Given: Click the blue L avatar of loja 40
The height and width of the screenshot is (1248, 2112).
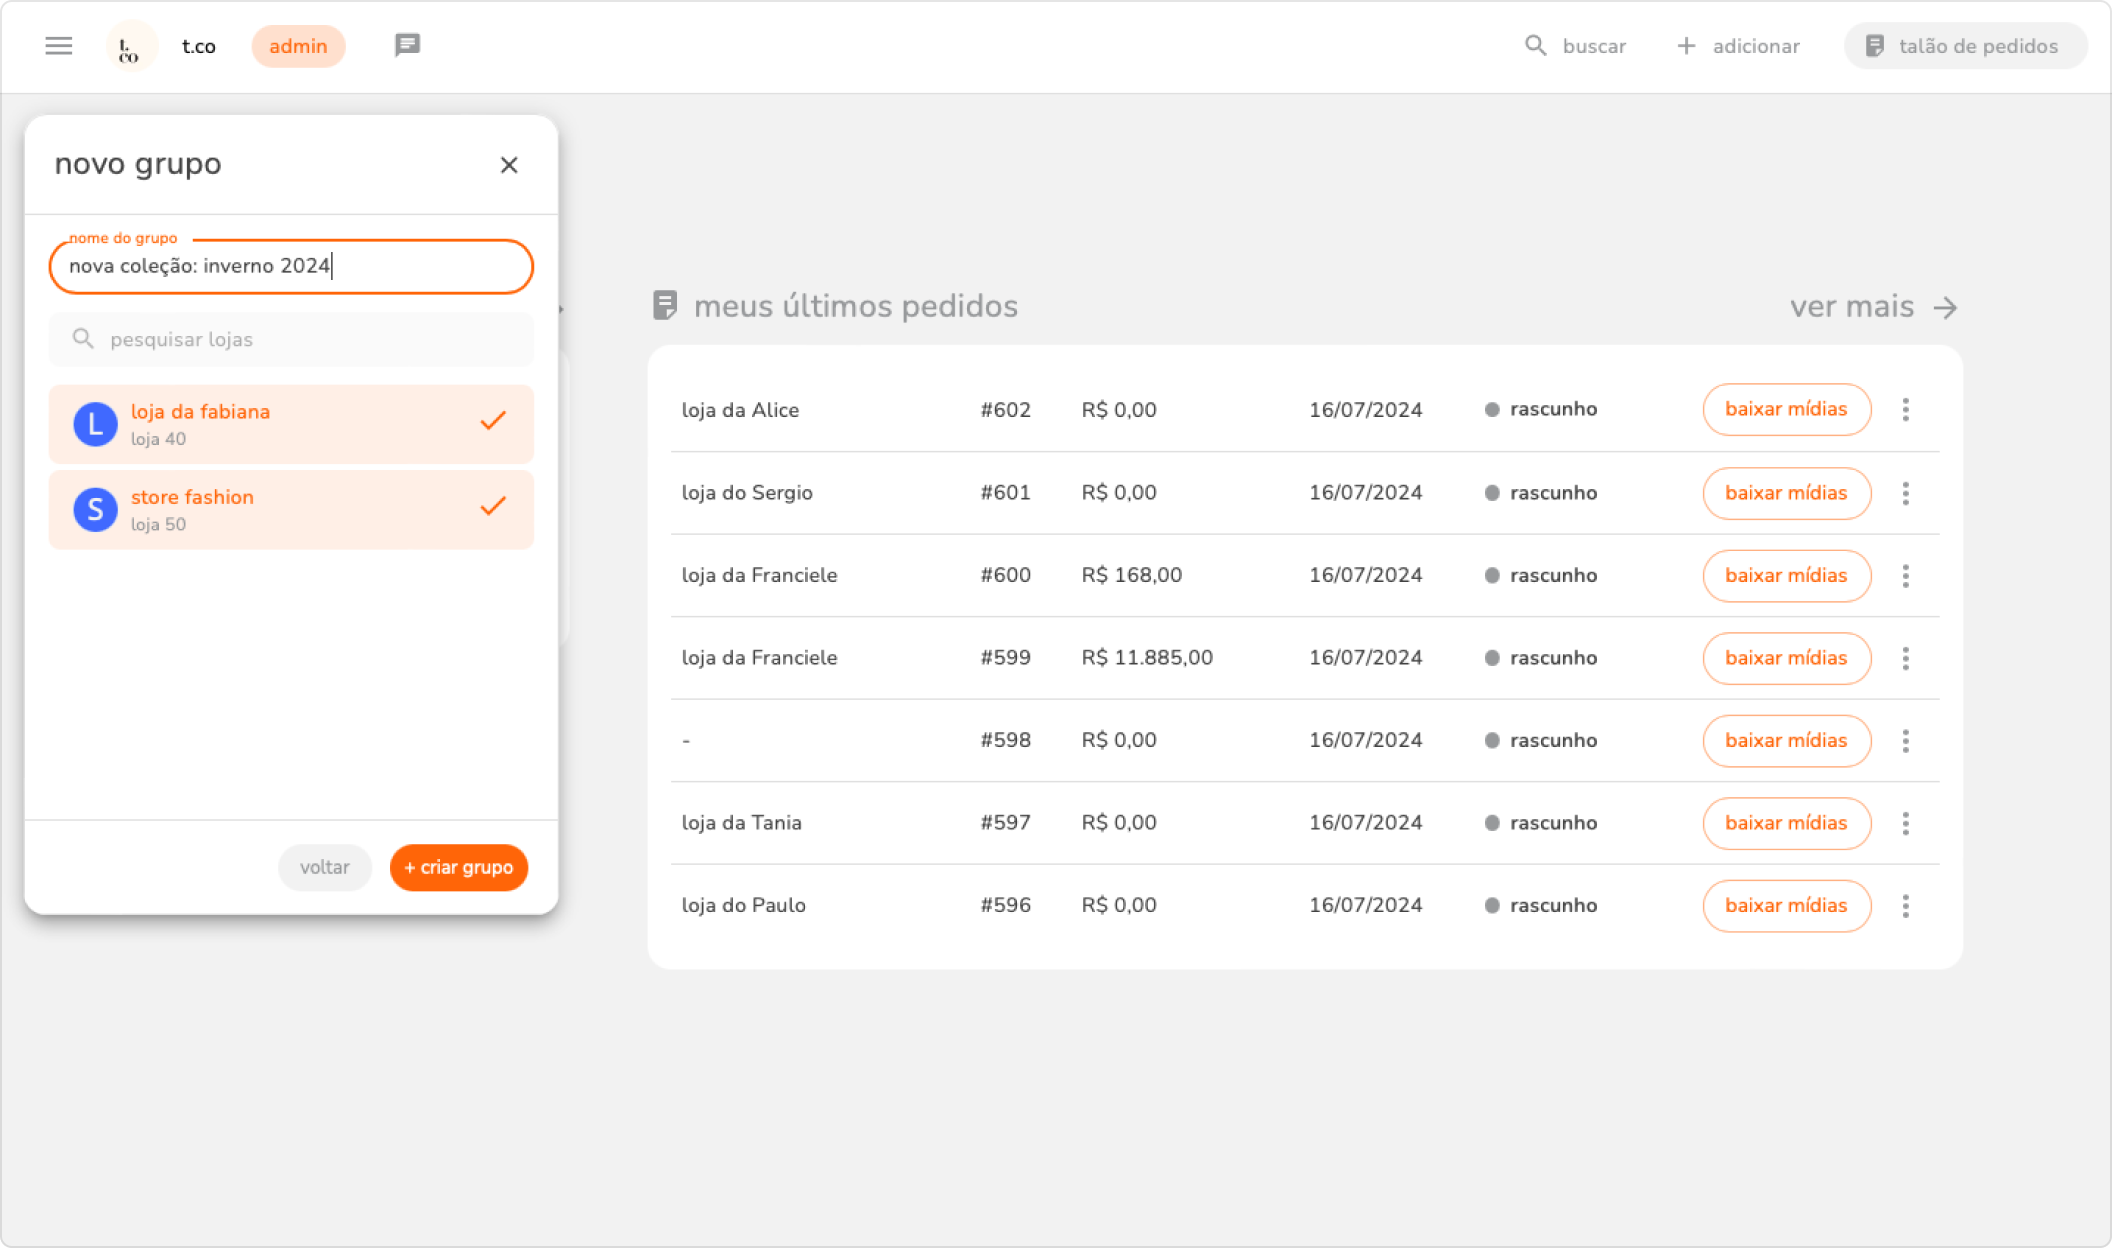Looking at the screenshot, I should [x=95, y=424].
